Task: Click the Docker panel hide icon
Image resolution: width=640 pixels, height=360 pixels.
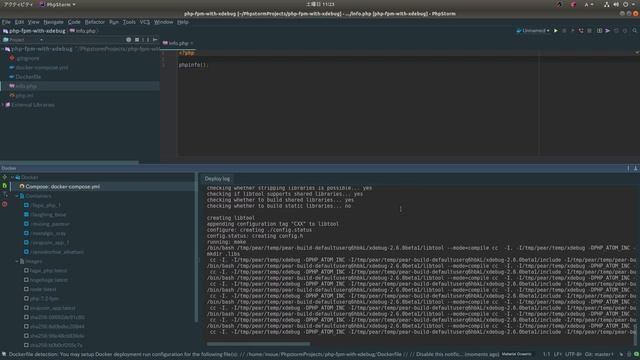Action: tap(636, 168)
